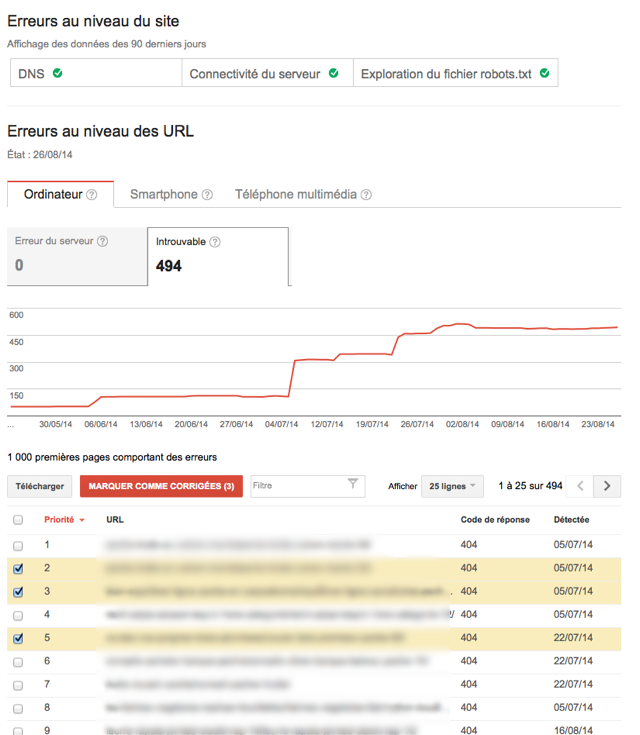Click the robots.txt exploration green check icon
Image resolution: width=640 pixels, height=735 pixels.
tap(545, 73)
